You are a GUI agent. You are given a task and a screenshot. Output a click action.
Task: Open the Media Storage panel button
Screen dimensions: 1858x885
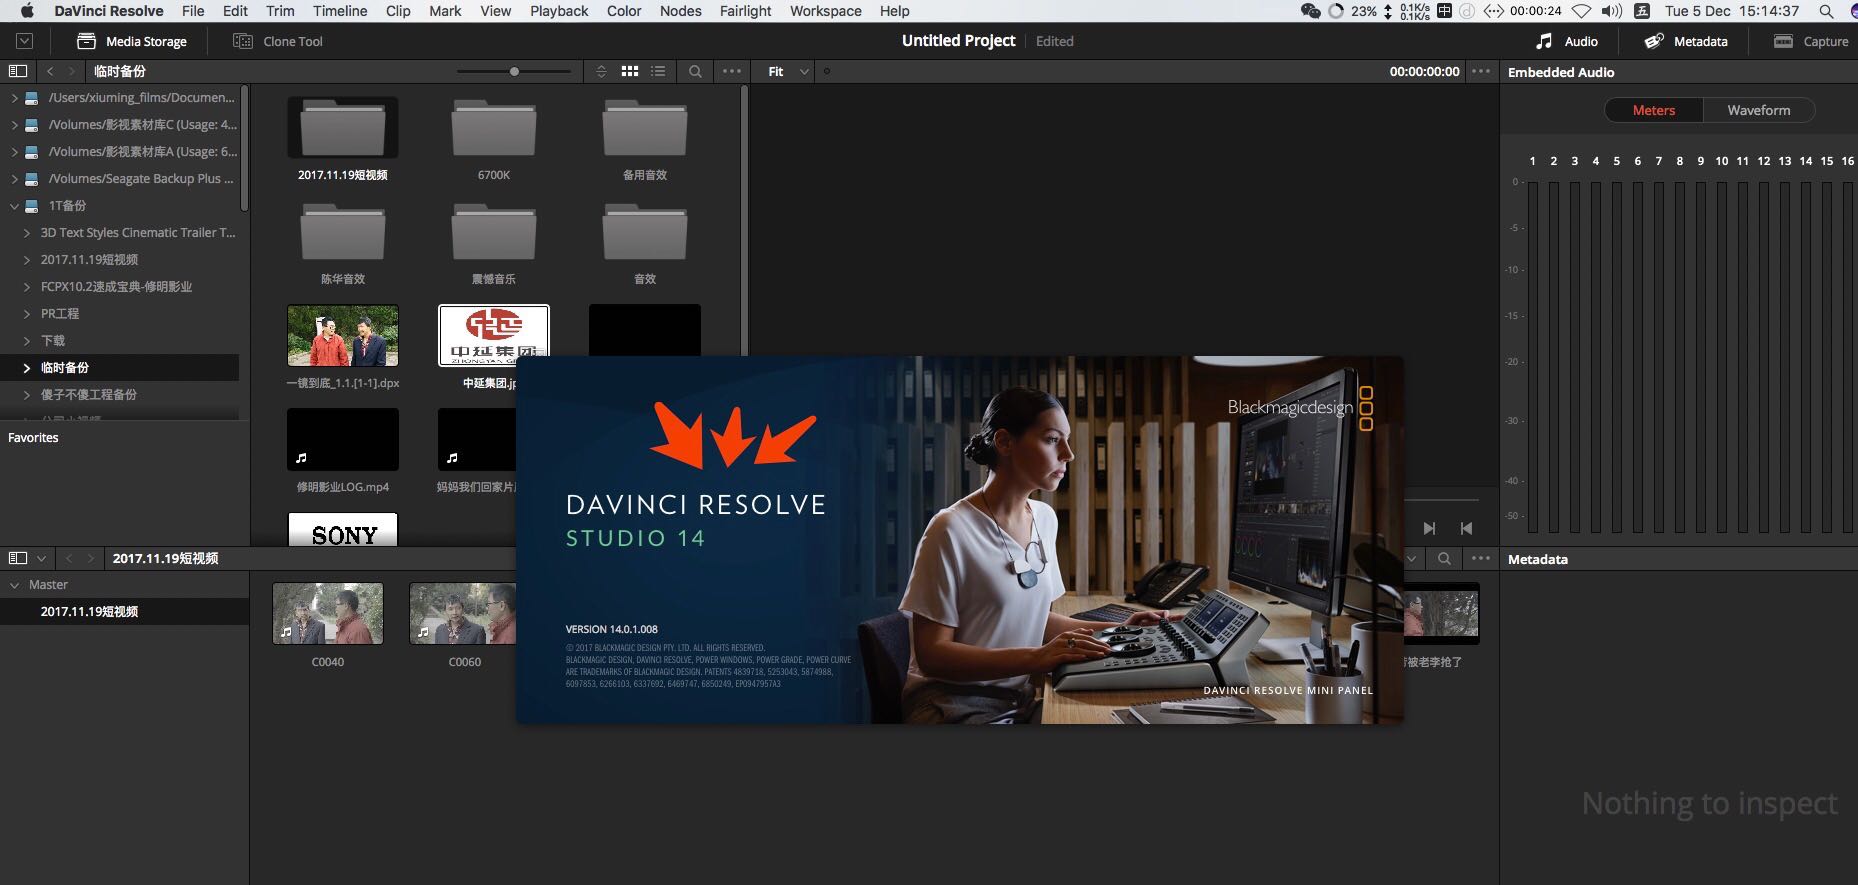coord(132,41)
